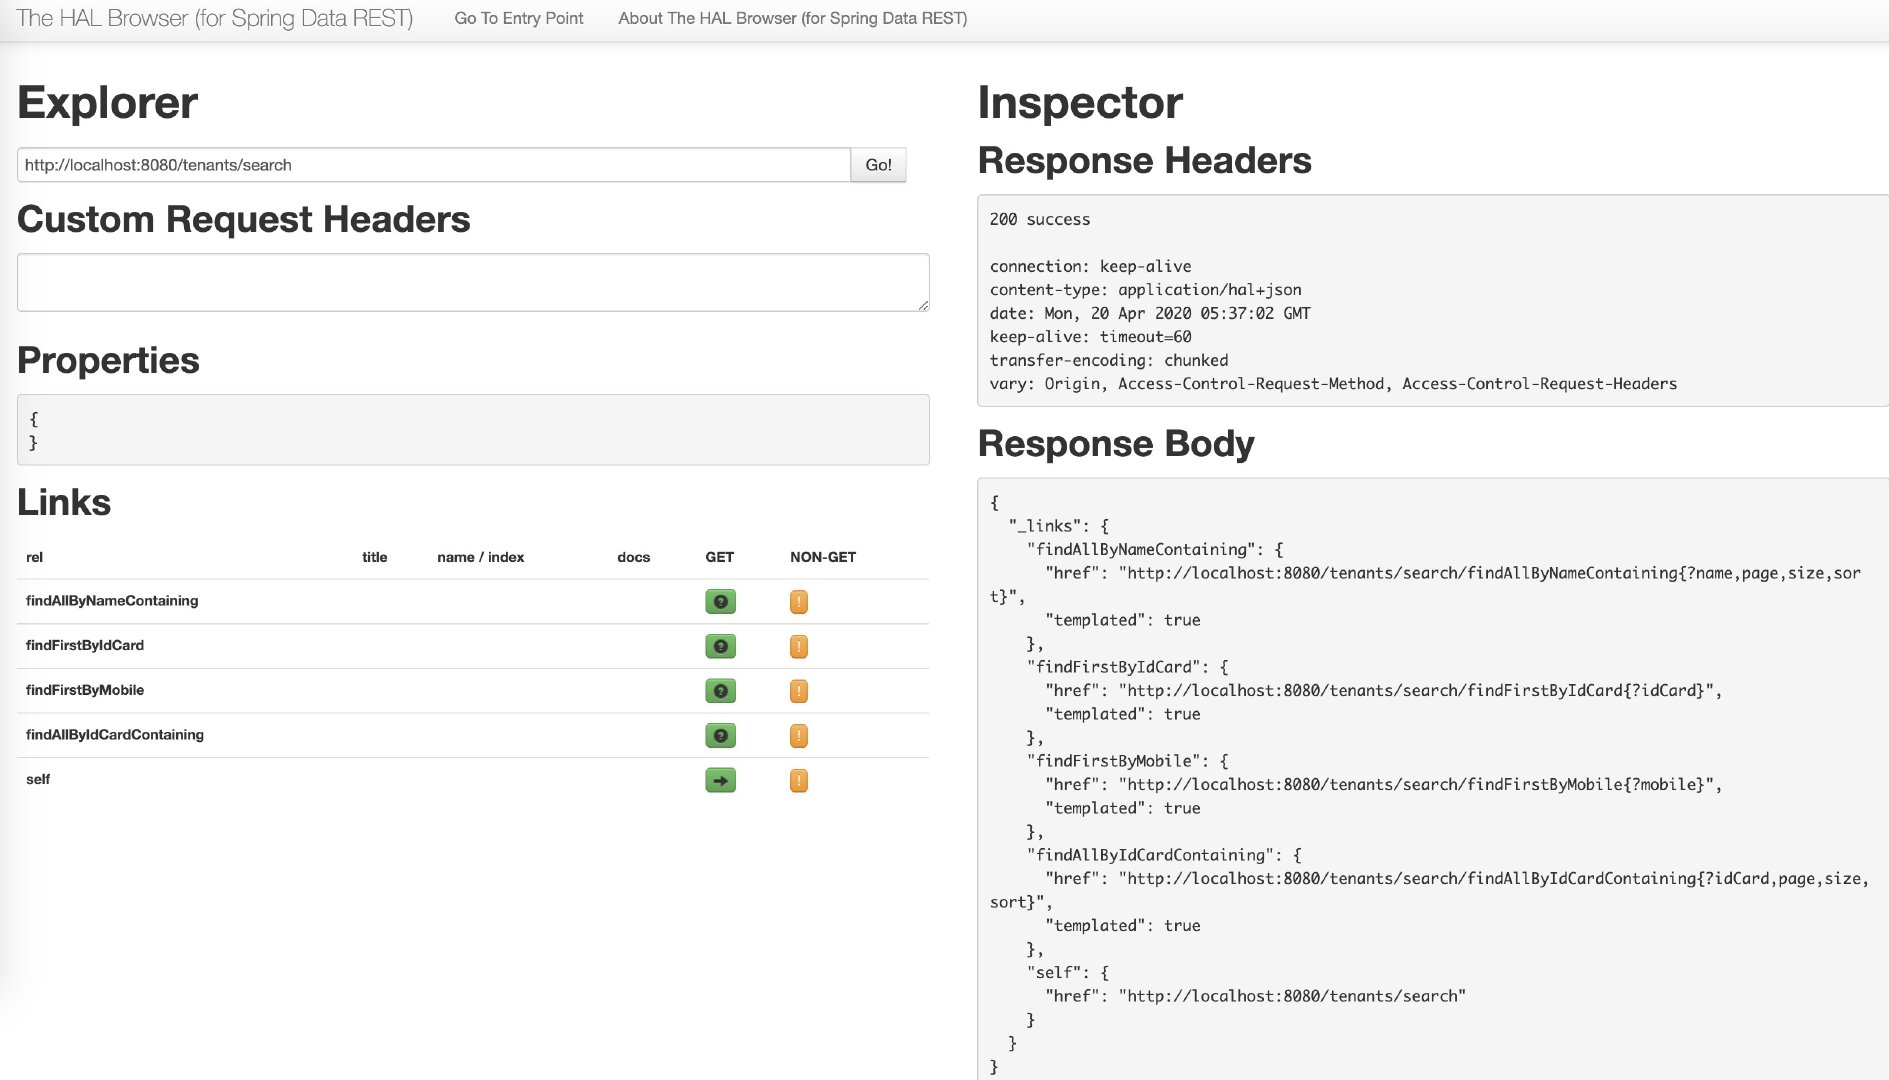The width and height of the screenshot is (1889, 1080).
Task: Click the NON-GET request icon for self
Action: click(798, 780)
